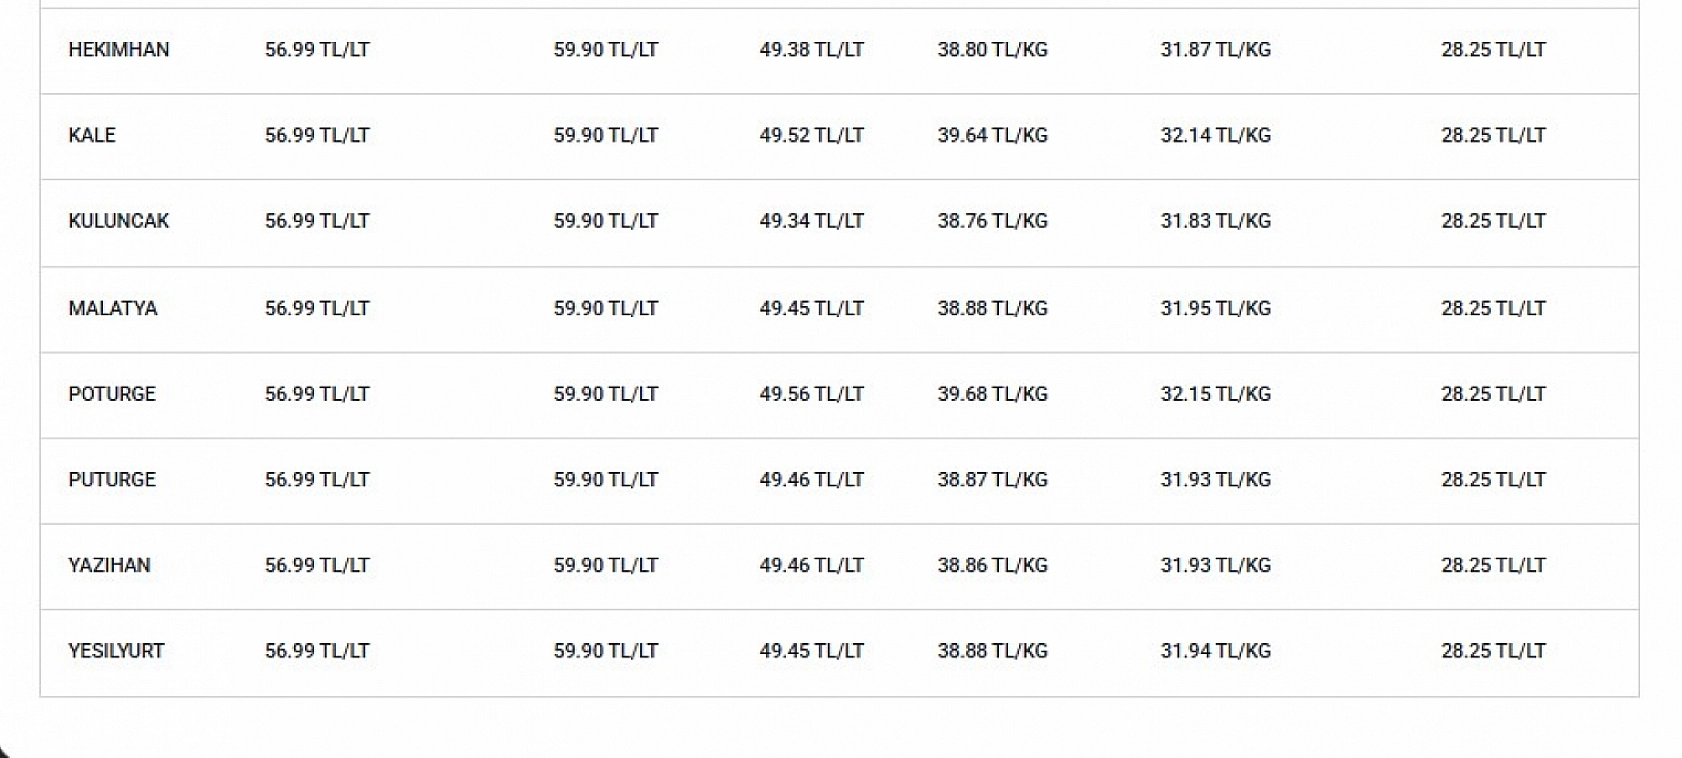Click the HEKIMHAN district name
The height and width of the screenshot is (758, 1682).
(118, 50)
